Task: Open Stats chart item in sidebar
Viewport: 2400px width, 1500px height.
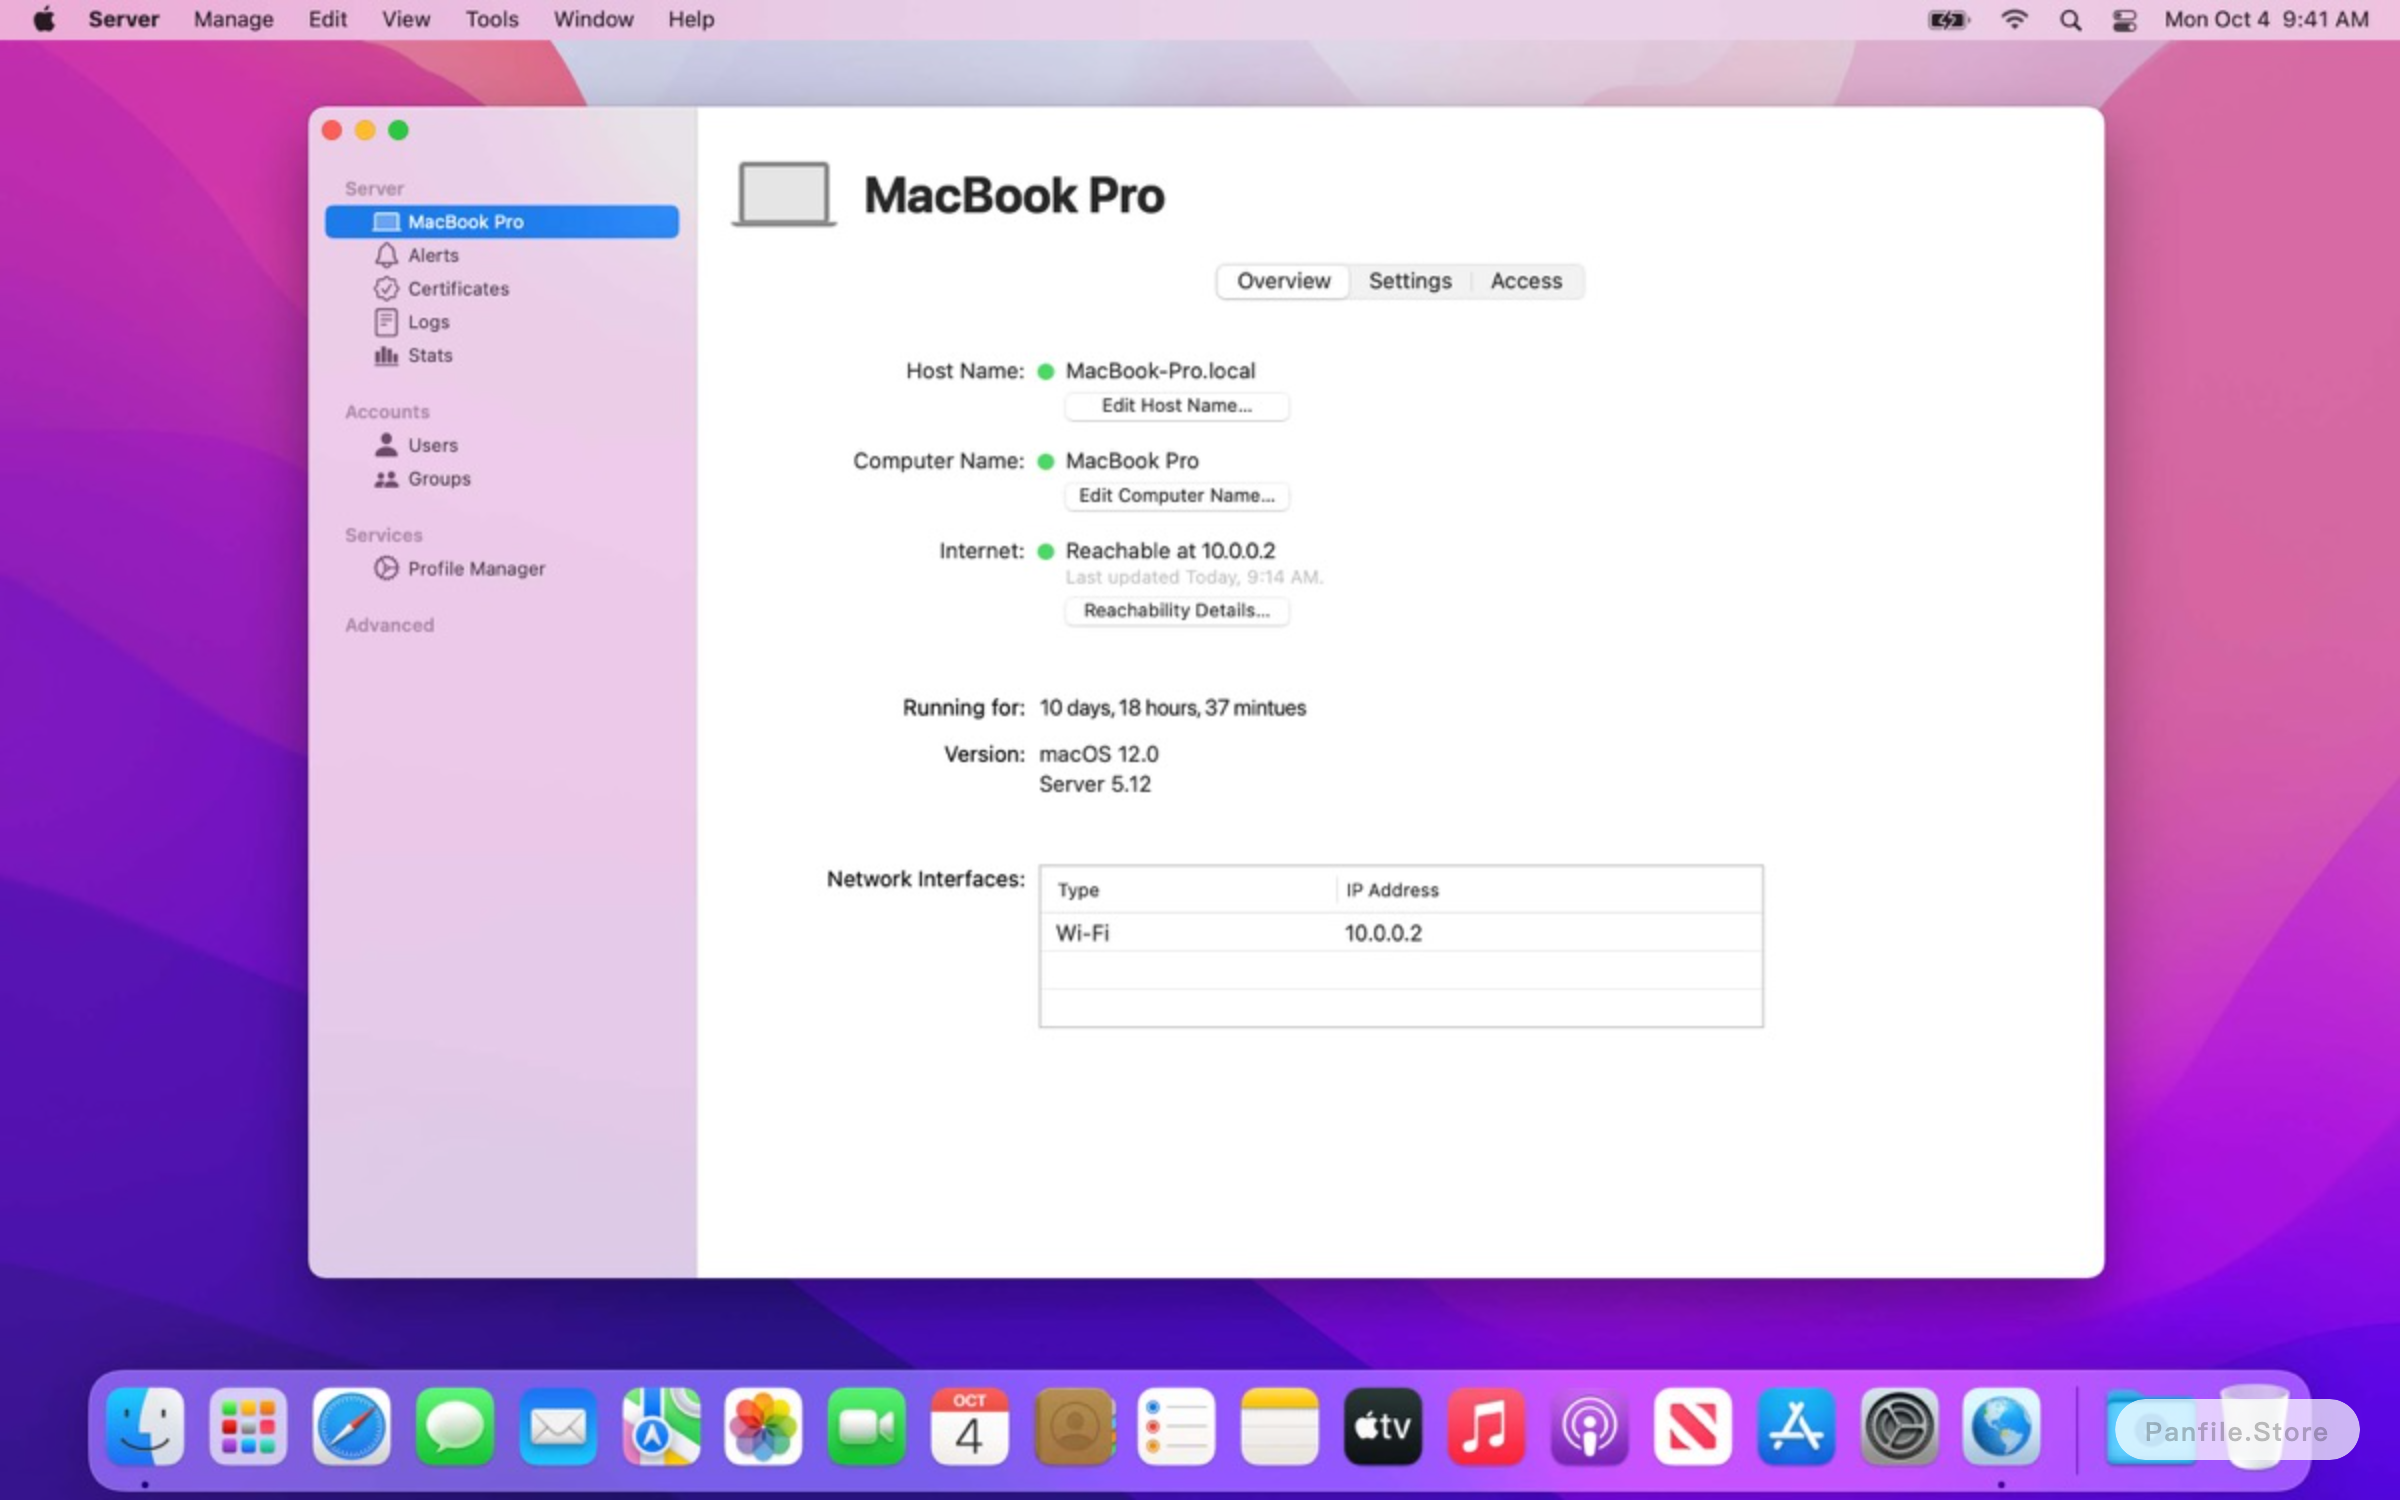Action: tap(413, 355)
